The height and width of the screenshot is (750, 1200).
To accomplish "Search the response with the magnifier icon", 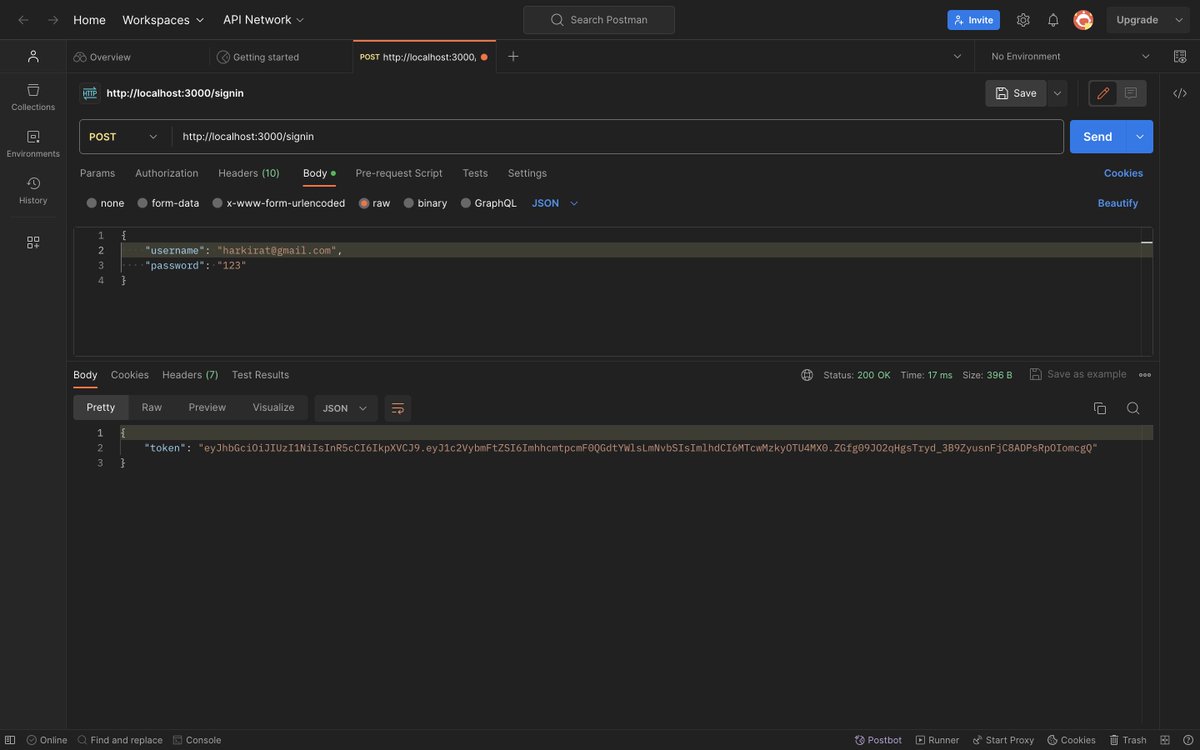I will click(1133, 408).
